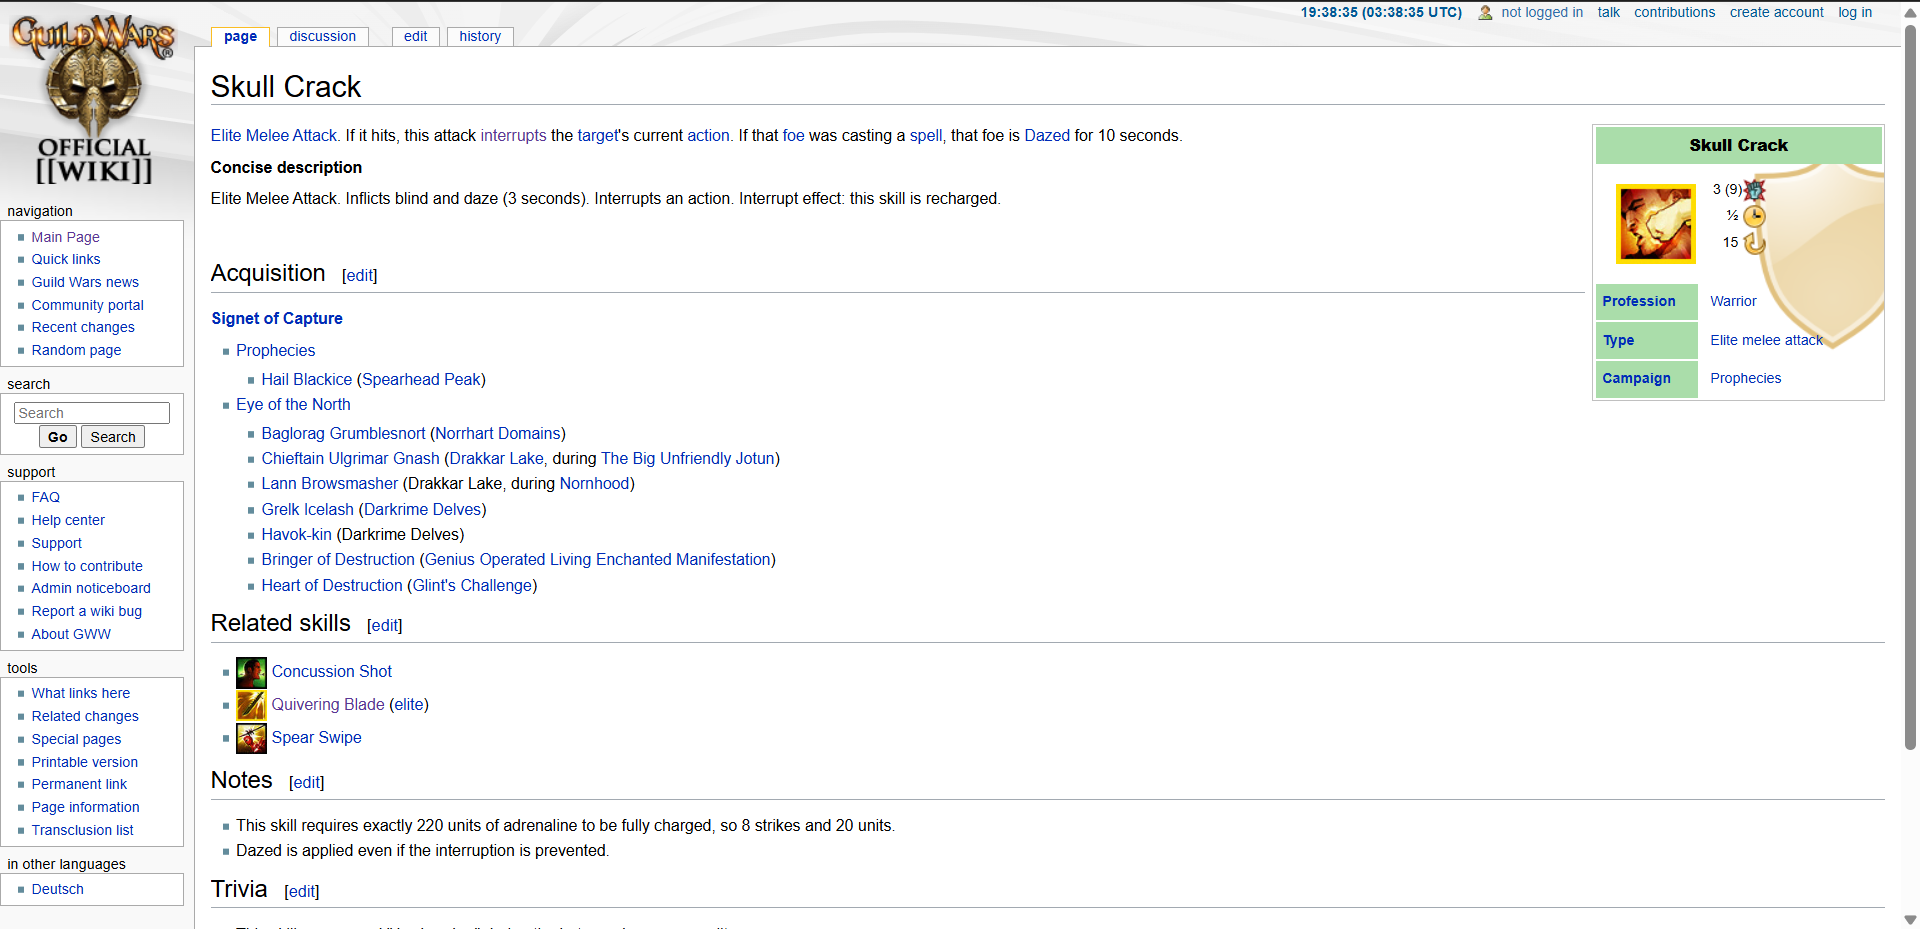Open What links here
Viewport: 1920px width, 929px height.
point(80,693)
